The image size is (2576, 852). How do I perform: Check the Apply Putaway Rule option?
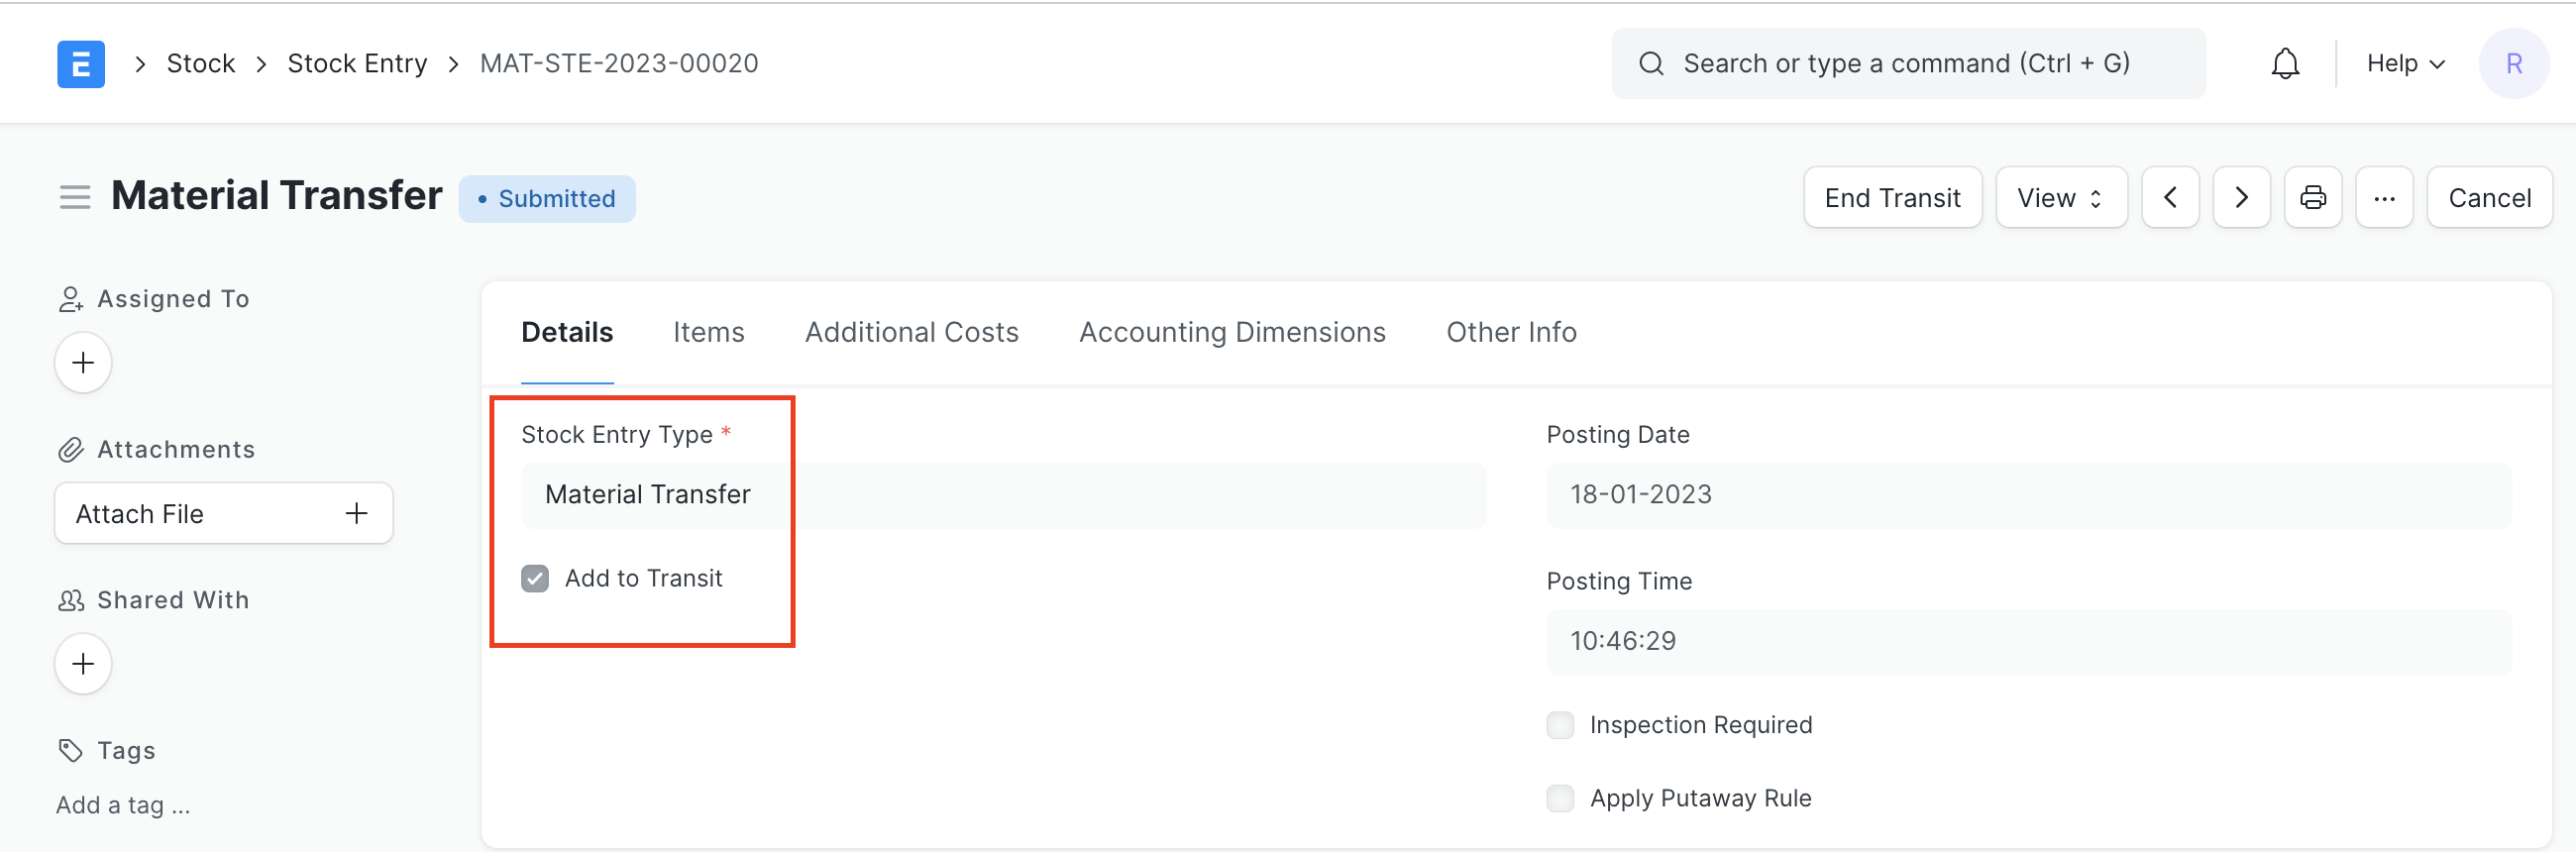1560,798
